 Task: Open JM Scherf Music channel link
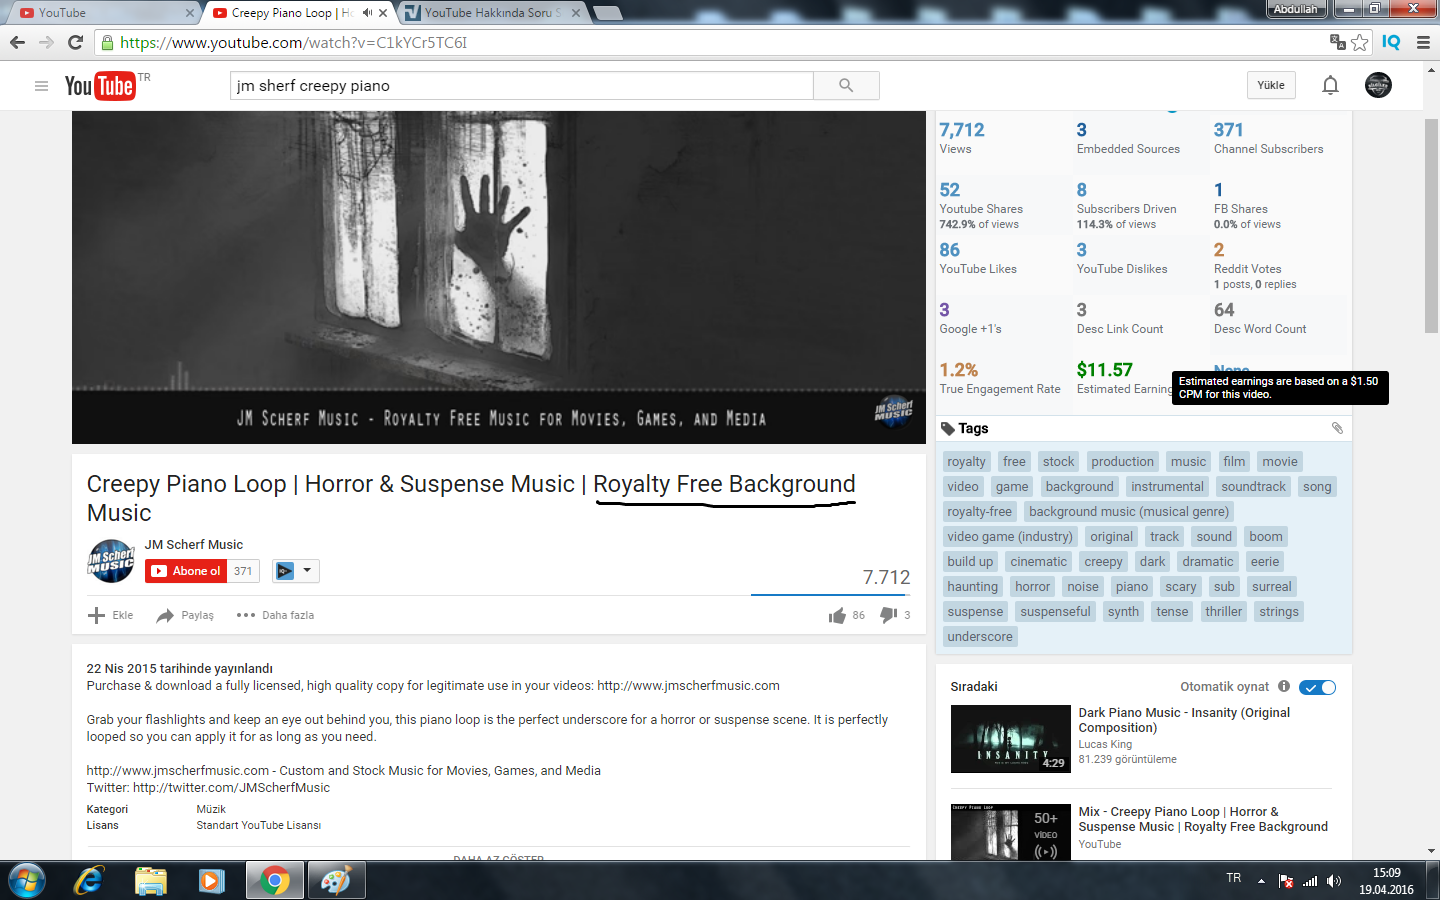[x=194, y=544]
